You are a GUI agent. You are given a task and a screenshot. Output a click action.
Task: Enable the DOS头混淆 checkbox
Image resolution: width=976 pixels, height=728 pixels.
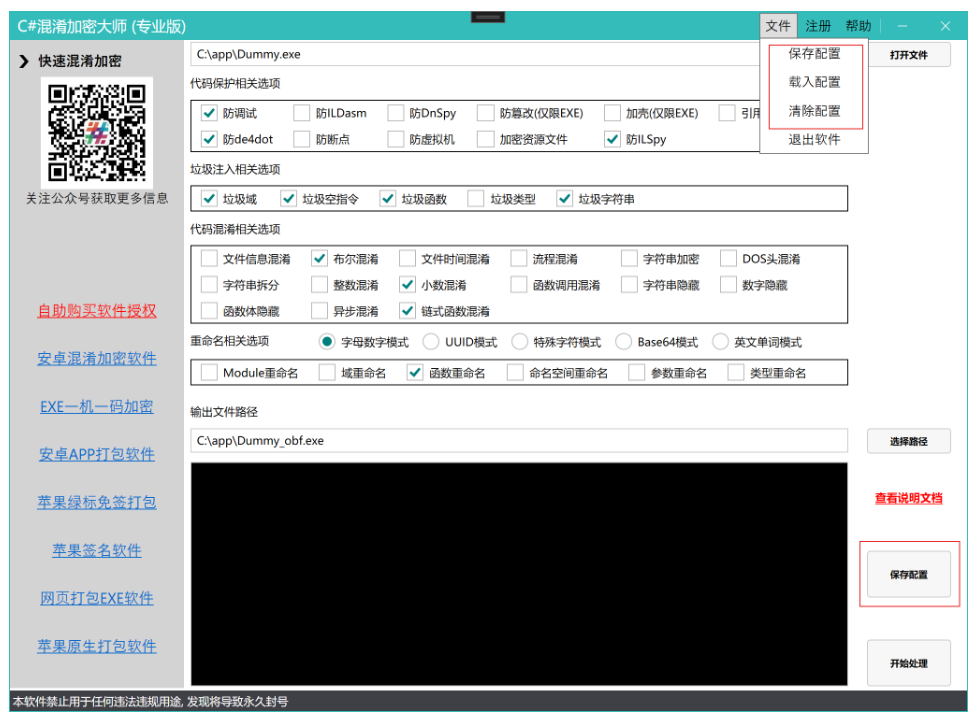coord(728,259)
